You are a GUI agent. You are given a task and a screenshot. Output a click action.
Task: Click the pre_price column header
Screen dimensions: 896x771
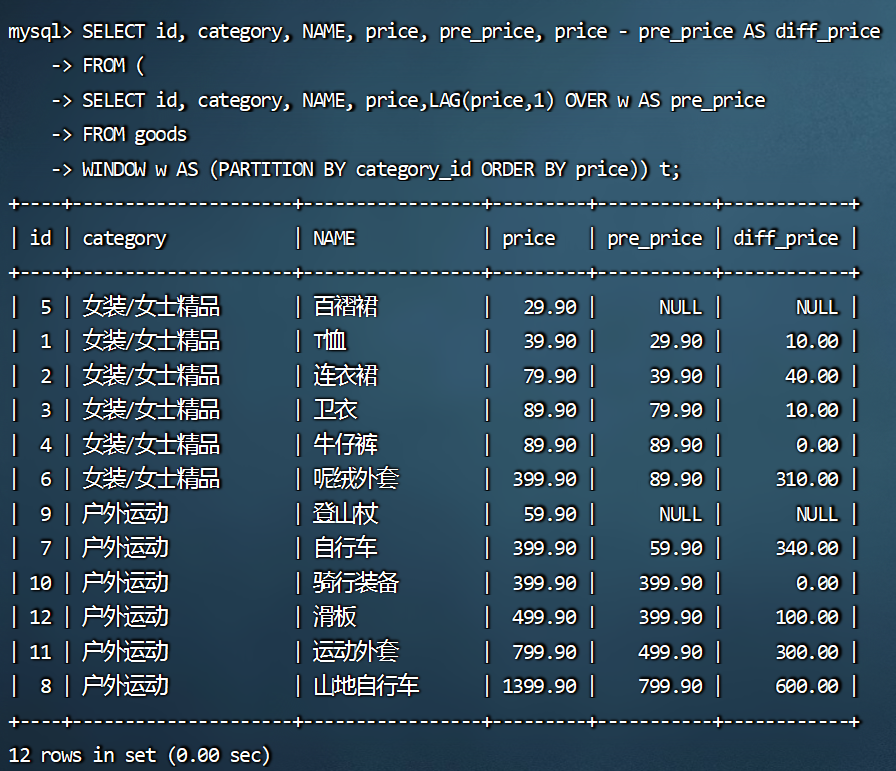(x=654, y=238)
